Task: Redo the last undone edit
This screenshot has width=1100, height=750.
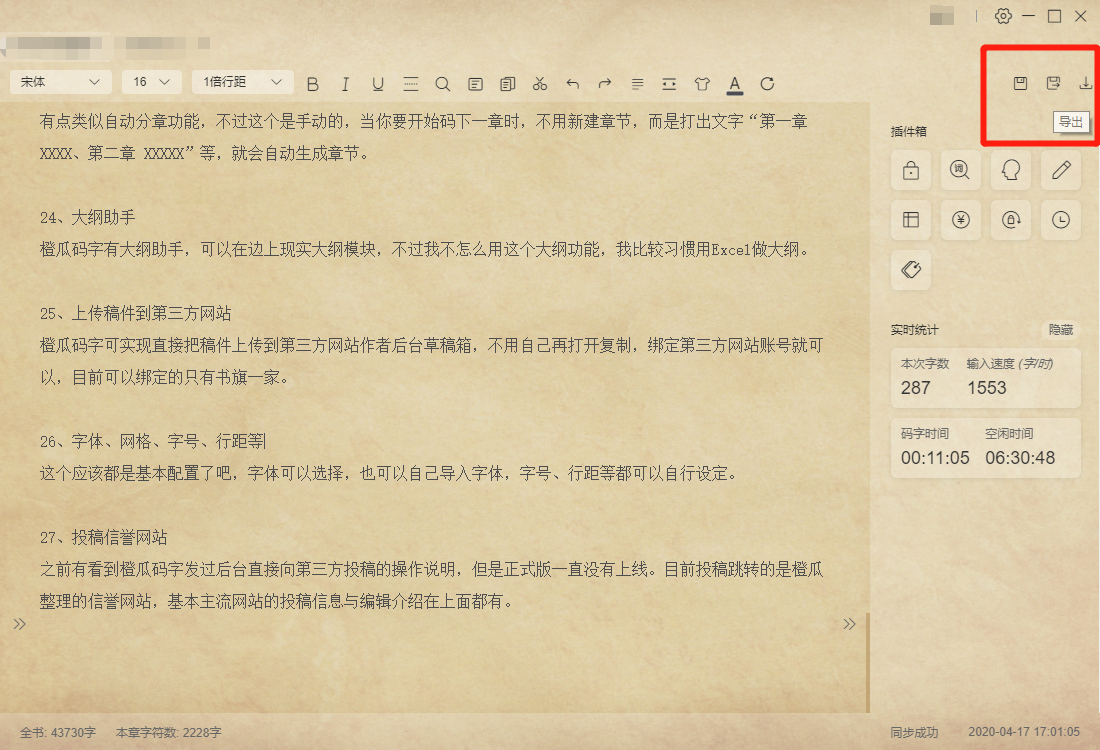Action: (x=605, y=84)
